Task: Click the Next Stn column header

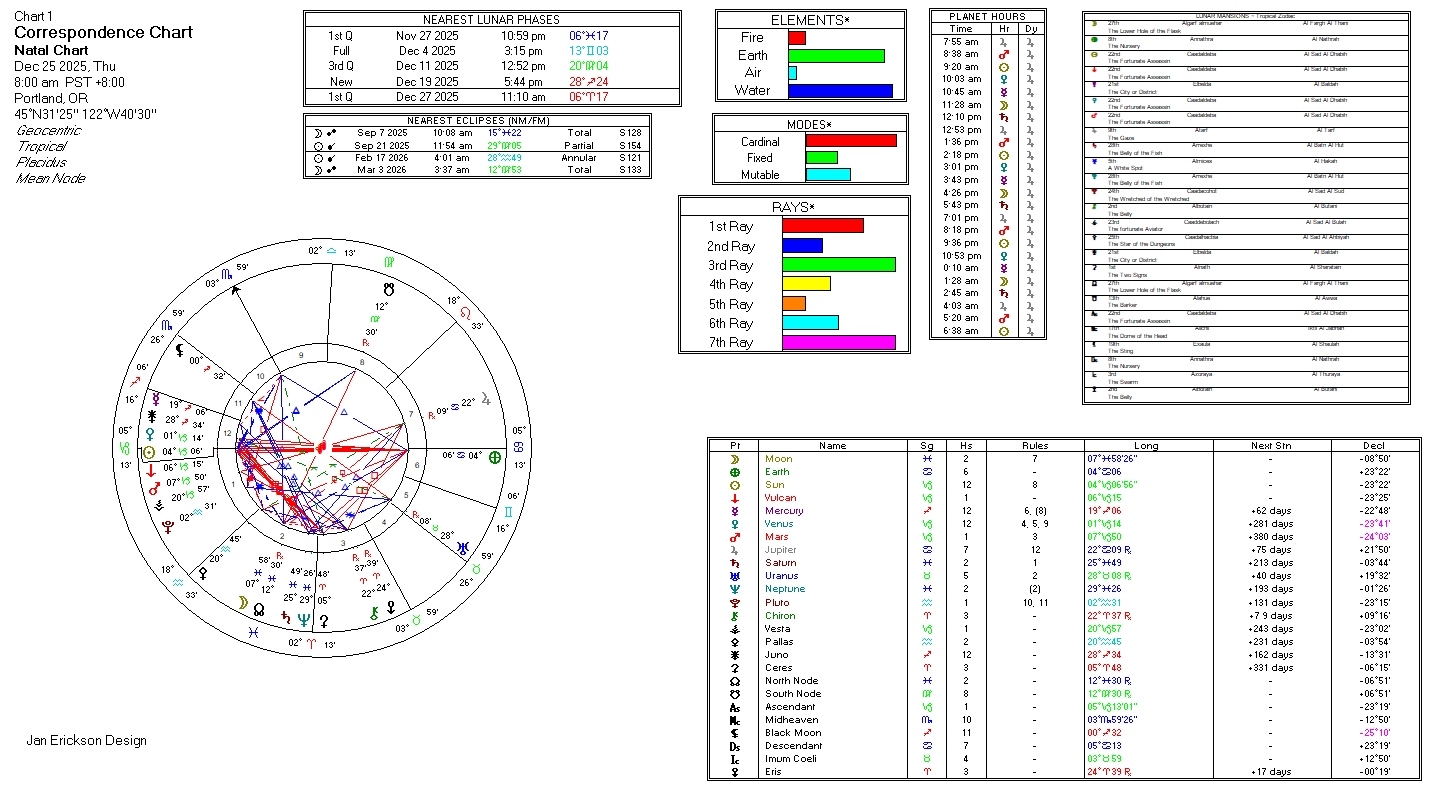Action: (1269, 446)
